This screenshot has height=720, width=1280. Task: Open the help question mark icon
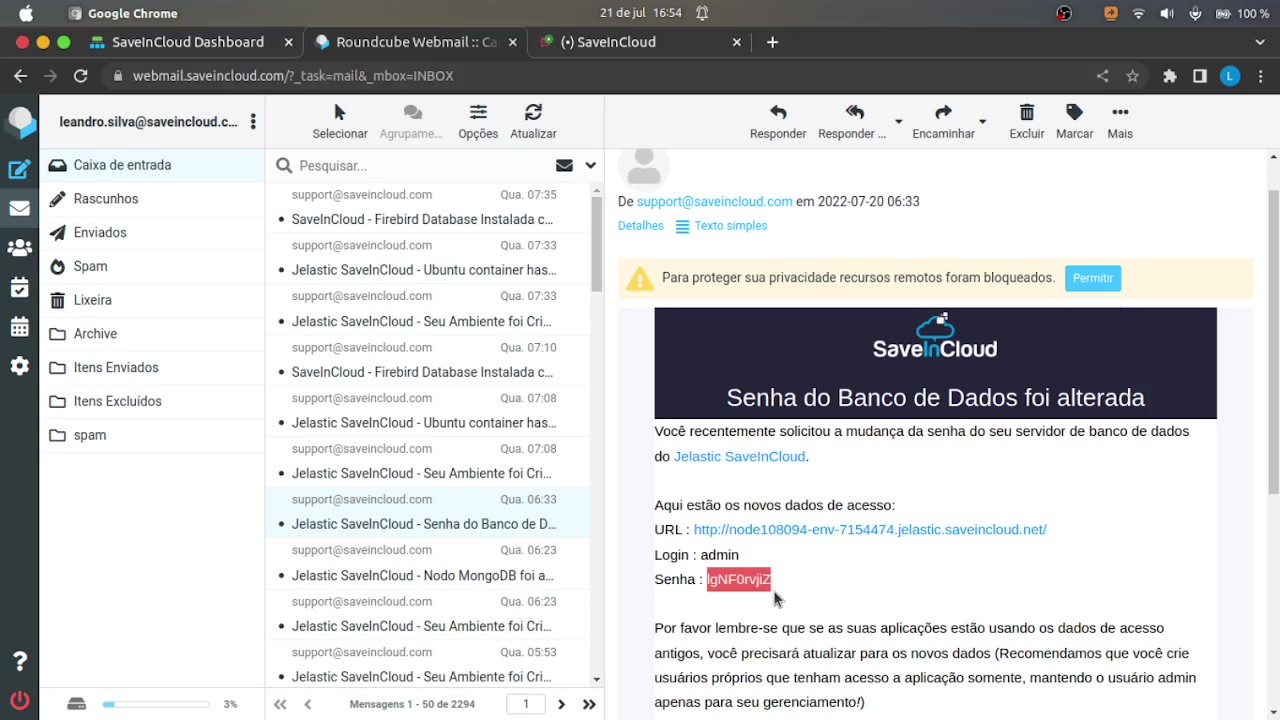[x=19, y=661]
